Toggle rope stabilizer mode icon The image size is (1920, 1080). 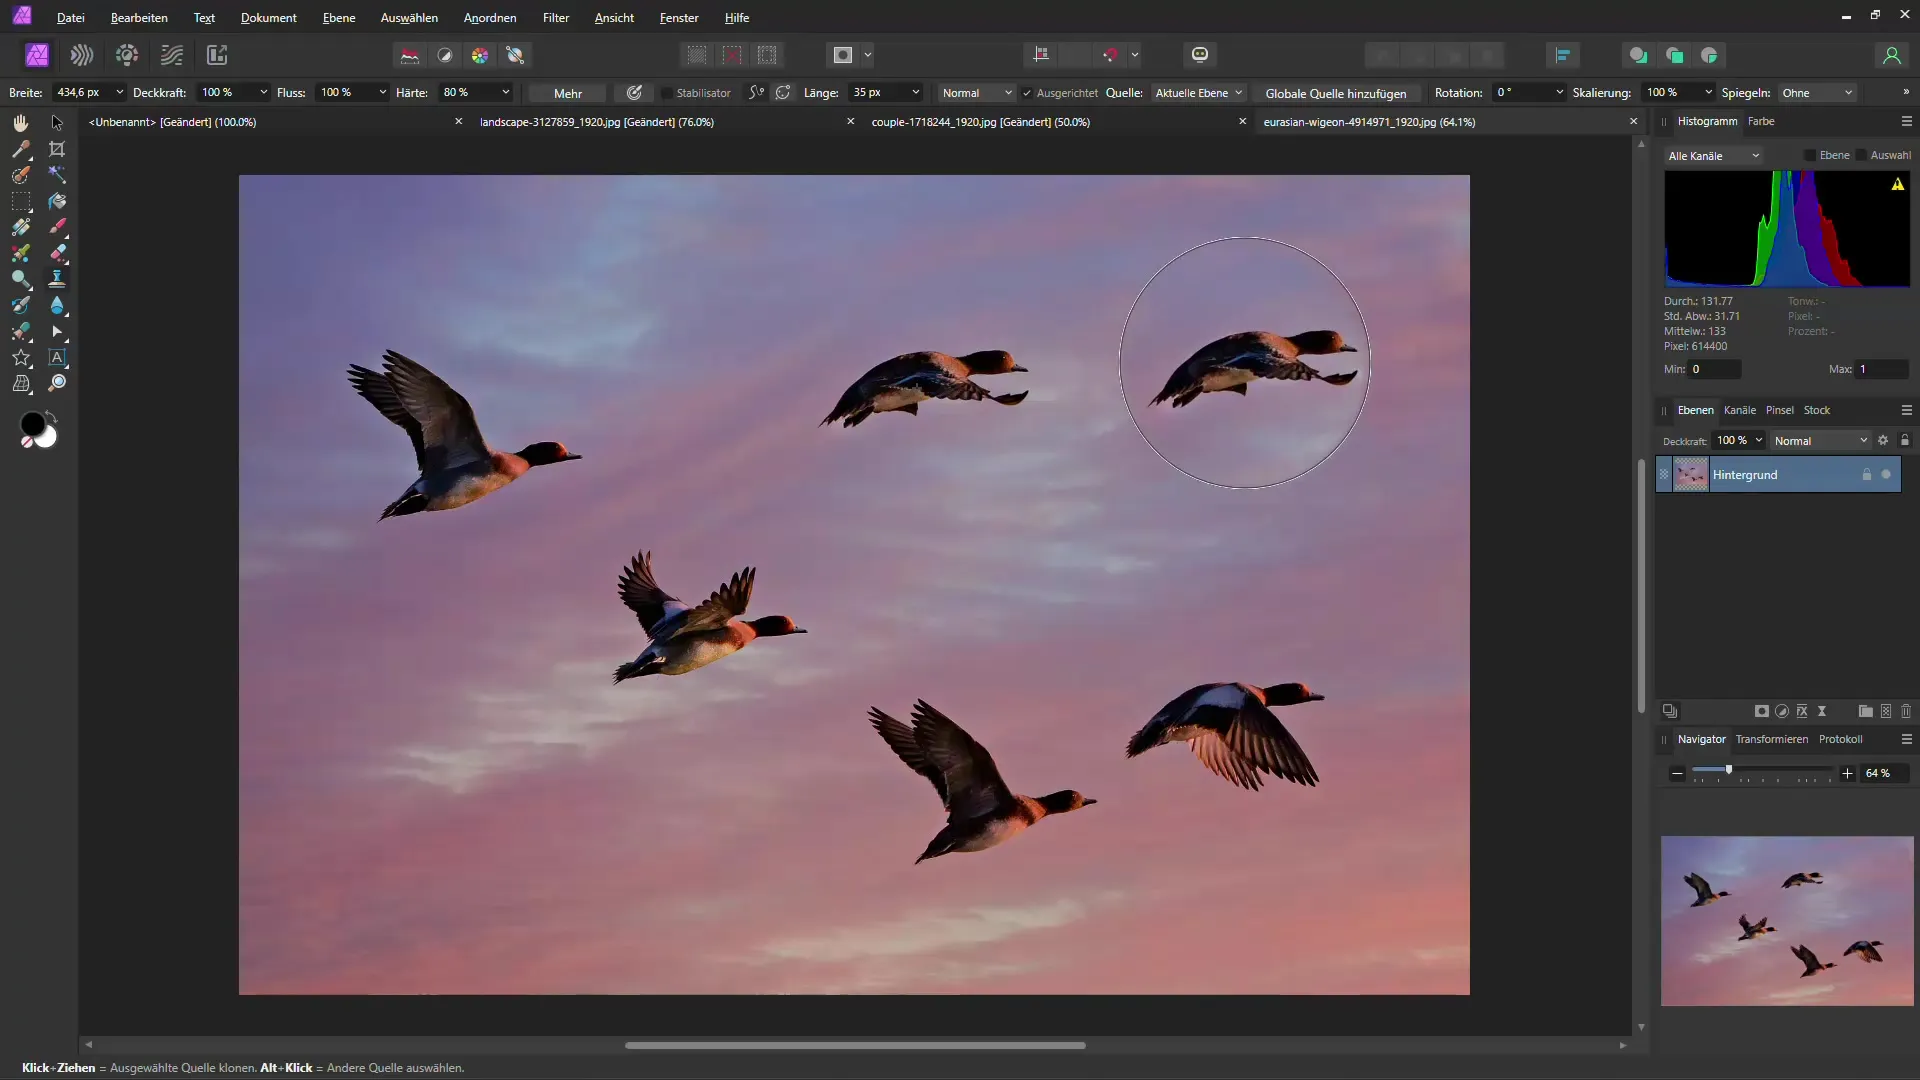(x=757, y=92)
